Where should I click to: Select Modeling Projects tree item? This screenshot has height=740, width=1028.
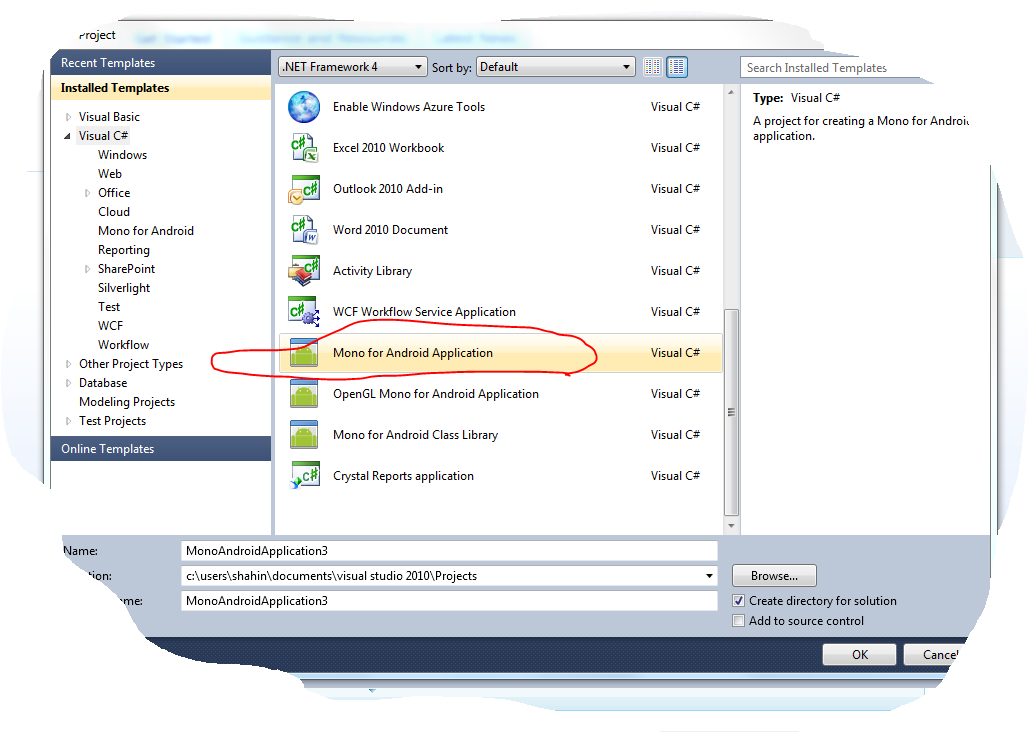127,402
